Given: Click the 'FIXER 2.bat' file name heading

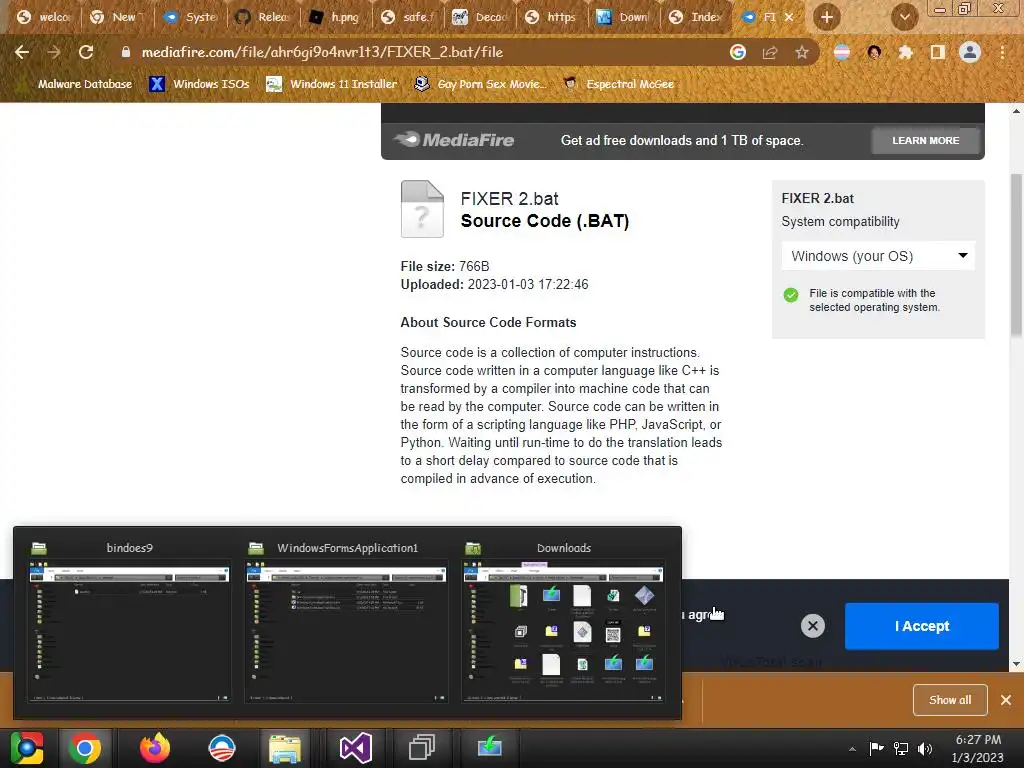Looking at the screenshot, I should coord(509,199).
